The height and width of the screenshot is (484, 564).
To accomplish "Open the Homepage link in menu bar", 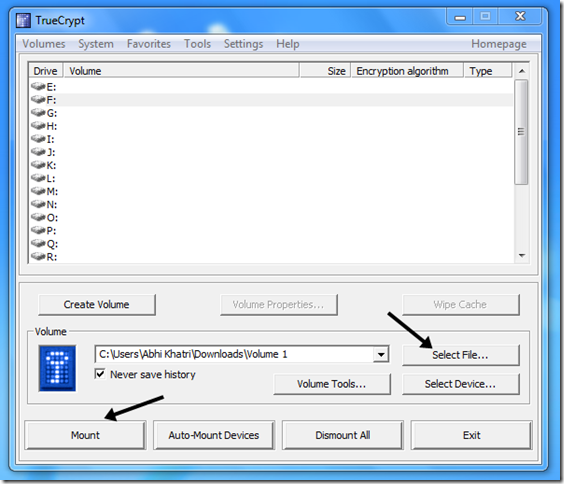I will click(499, 44).
